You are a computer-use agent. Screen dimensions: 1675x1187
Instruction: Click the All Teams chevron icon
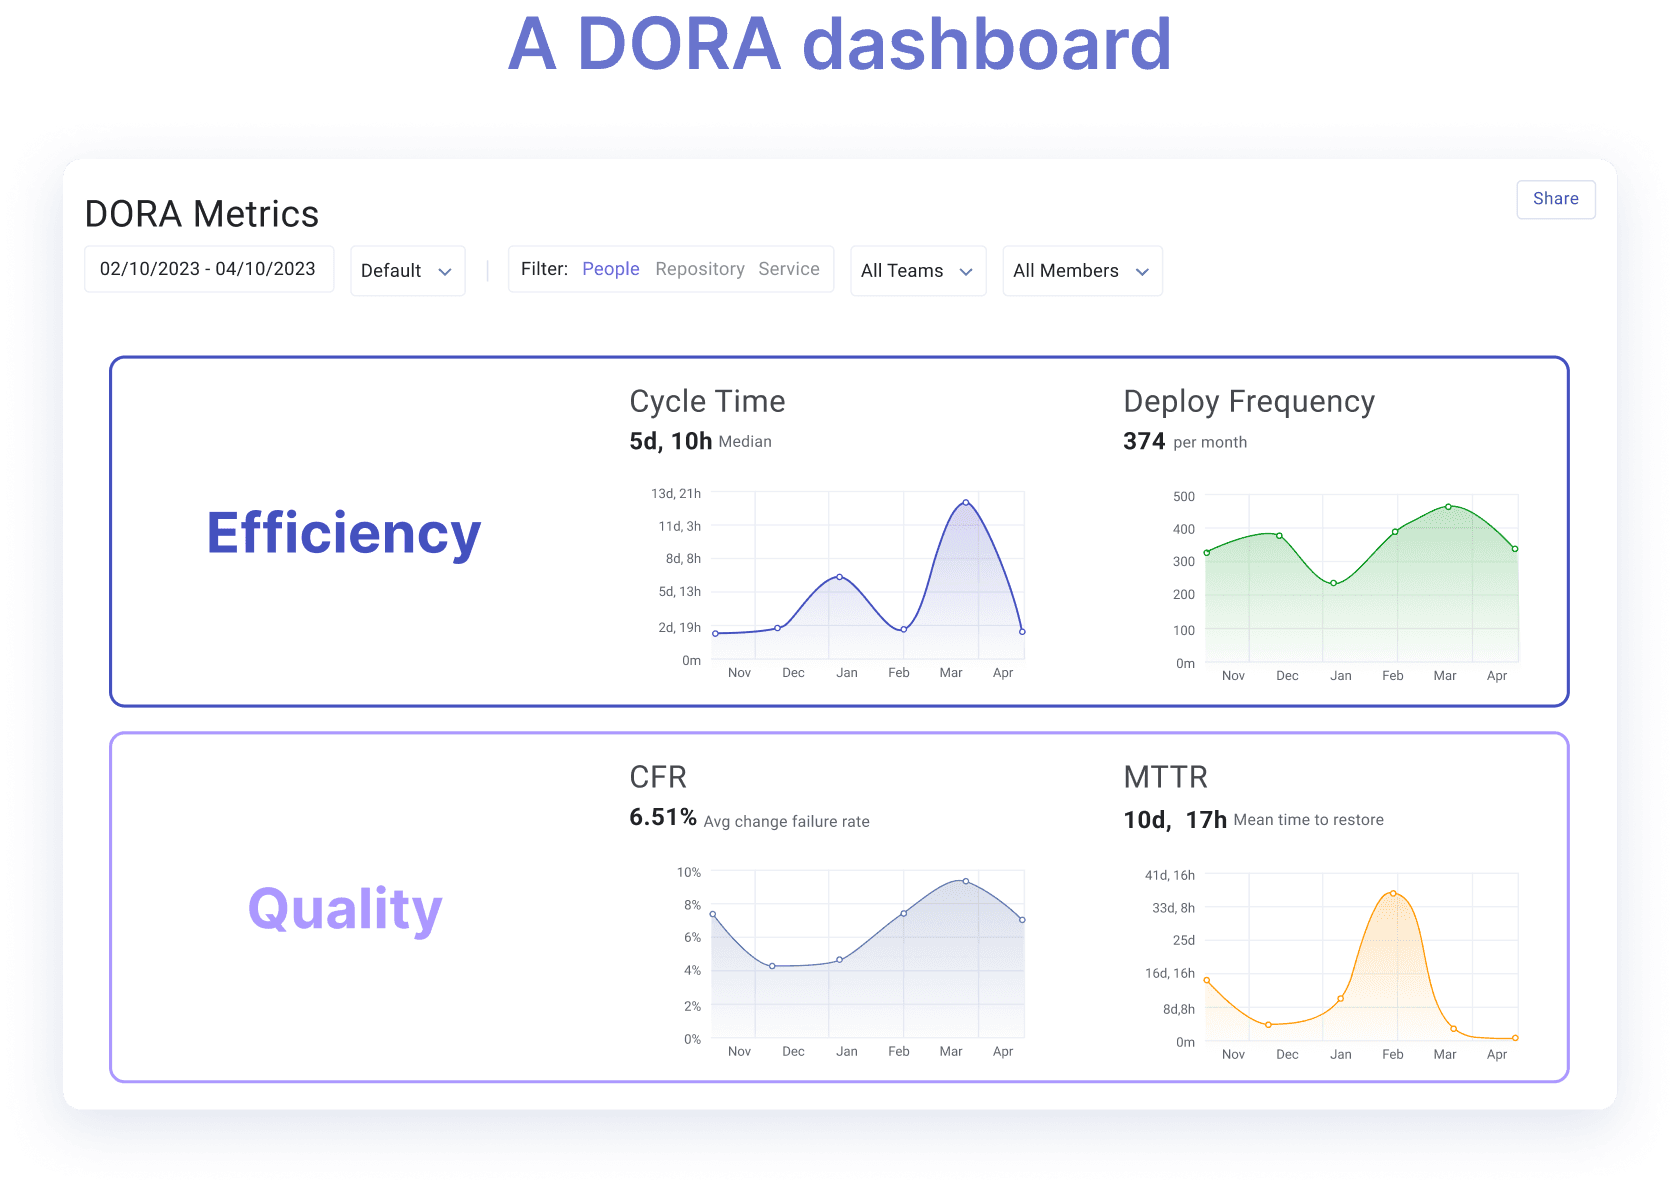966,272
